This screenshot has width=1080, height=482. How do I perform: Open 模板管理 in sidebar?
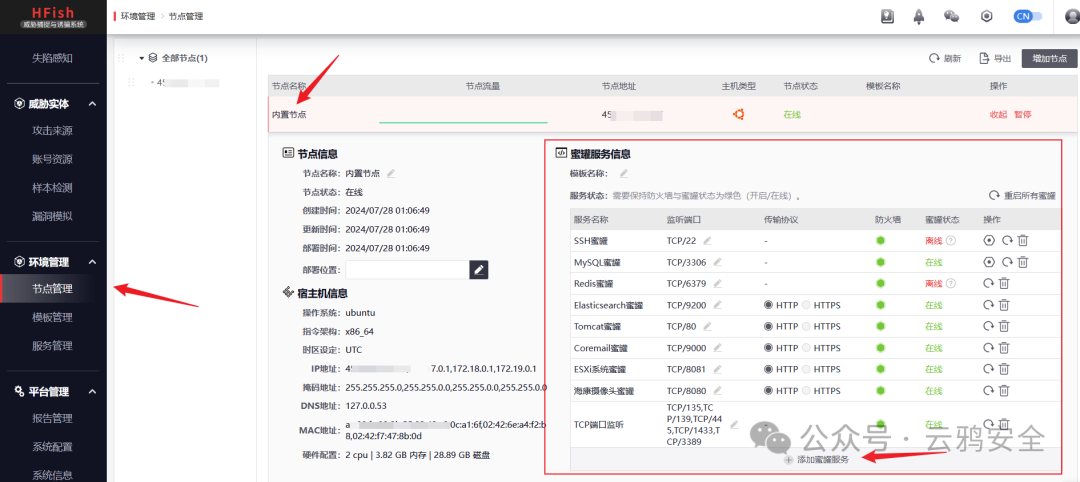[52, 317]
